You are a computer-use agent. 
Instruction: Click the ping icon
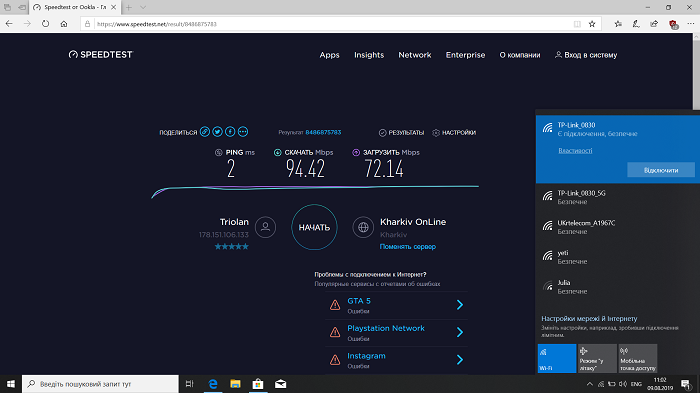click(x=219, y=153)
